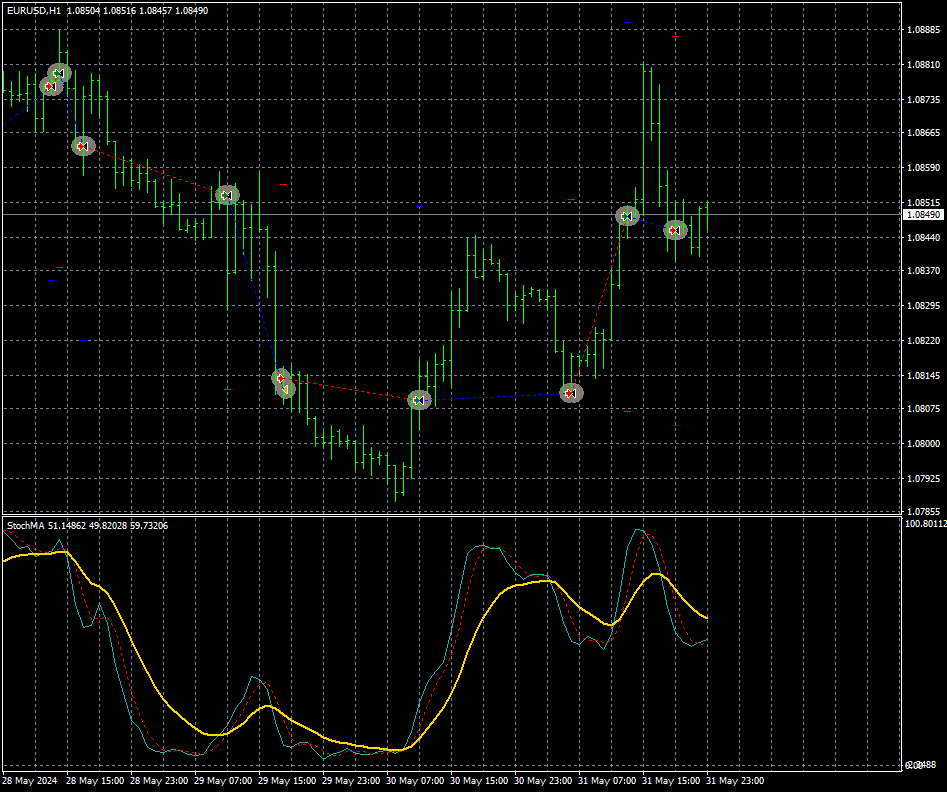This screenshot has height=792, width=947.
Task: Click the 29 May 07:00 time label
Action: [223, 781]
